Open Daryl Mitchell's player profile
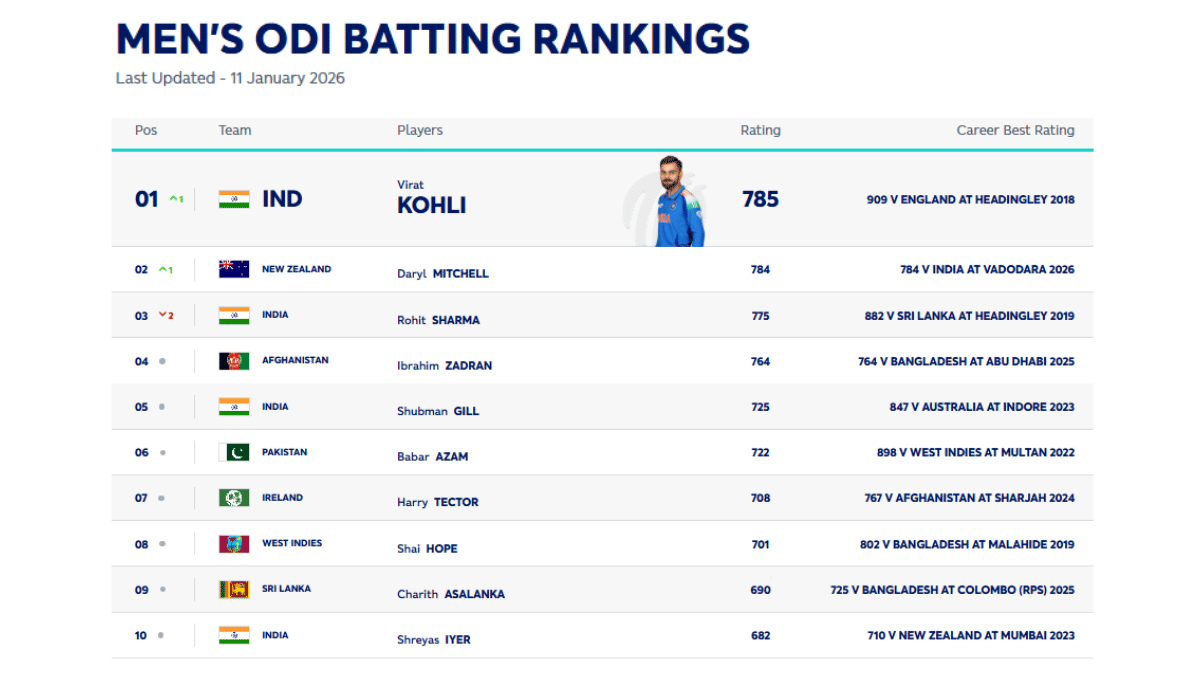 442,273
